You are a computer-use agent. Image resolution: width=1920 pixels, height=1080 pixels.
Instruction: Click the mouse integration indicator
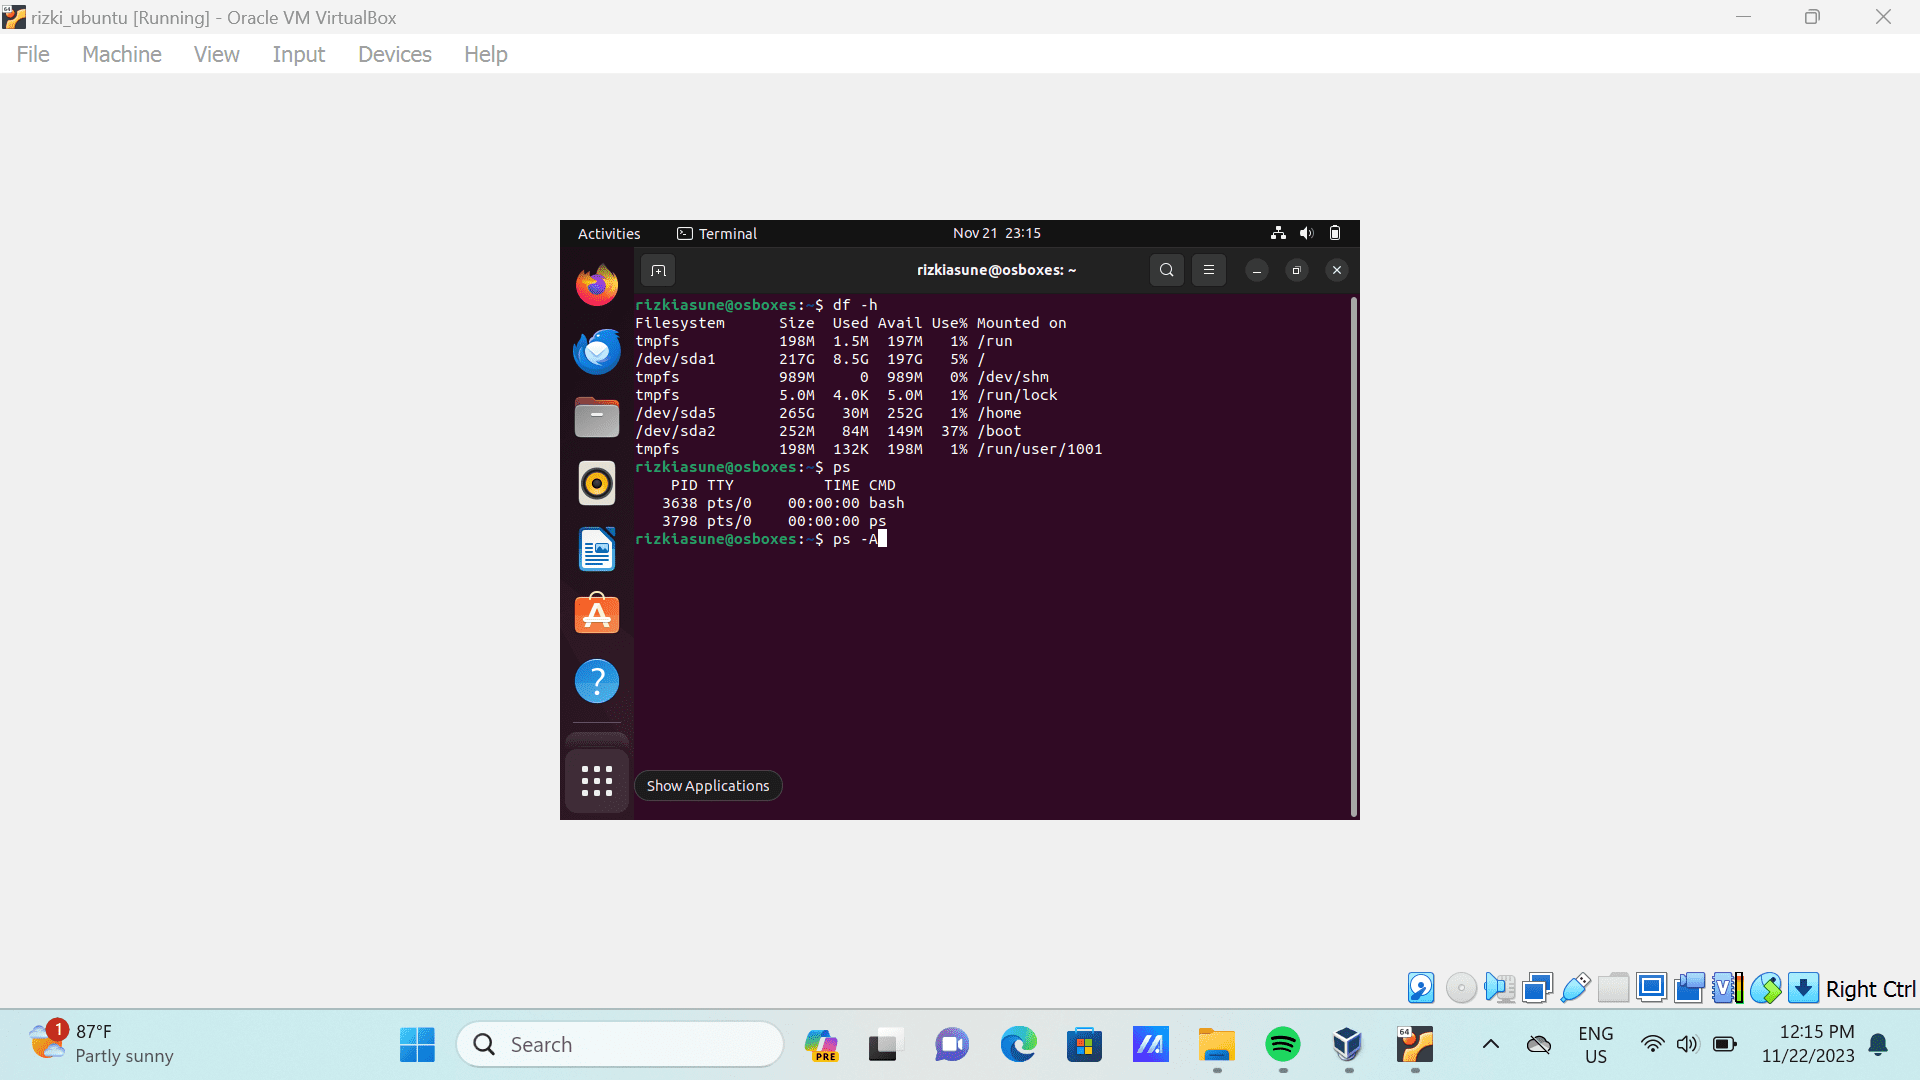pos(1765,988)
